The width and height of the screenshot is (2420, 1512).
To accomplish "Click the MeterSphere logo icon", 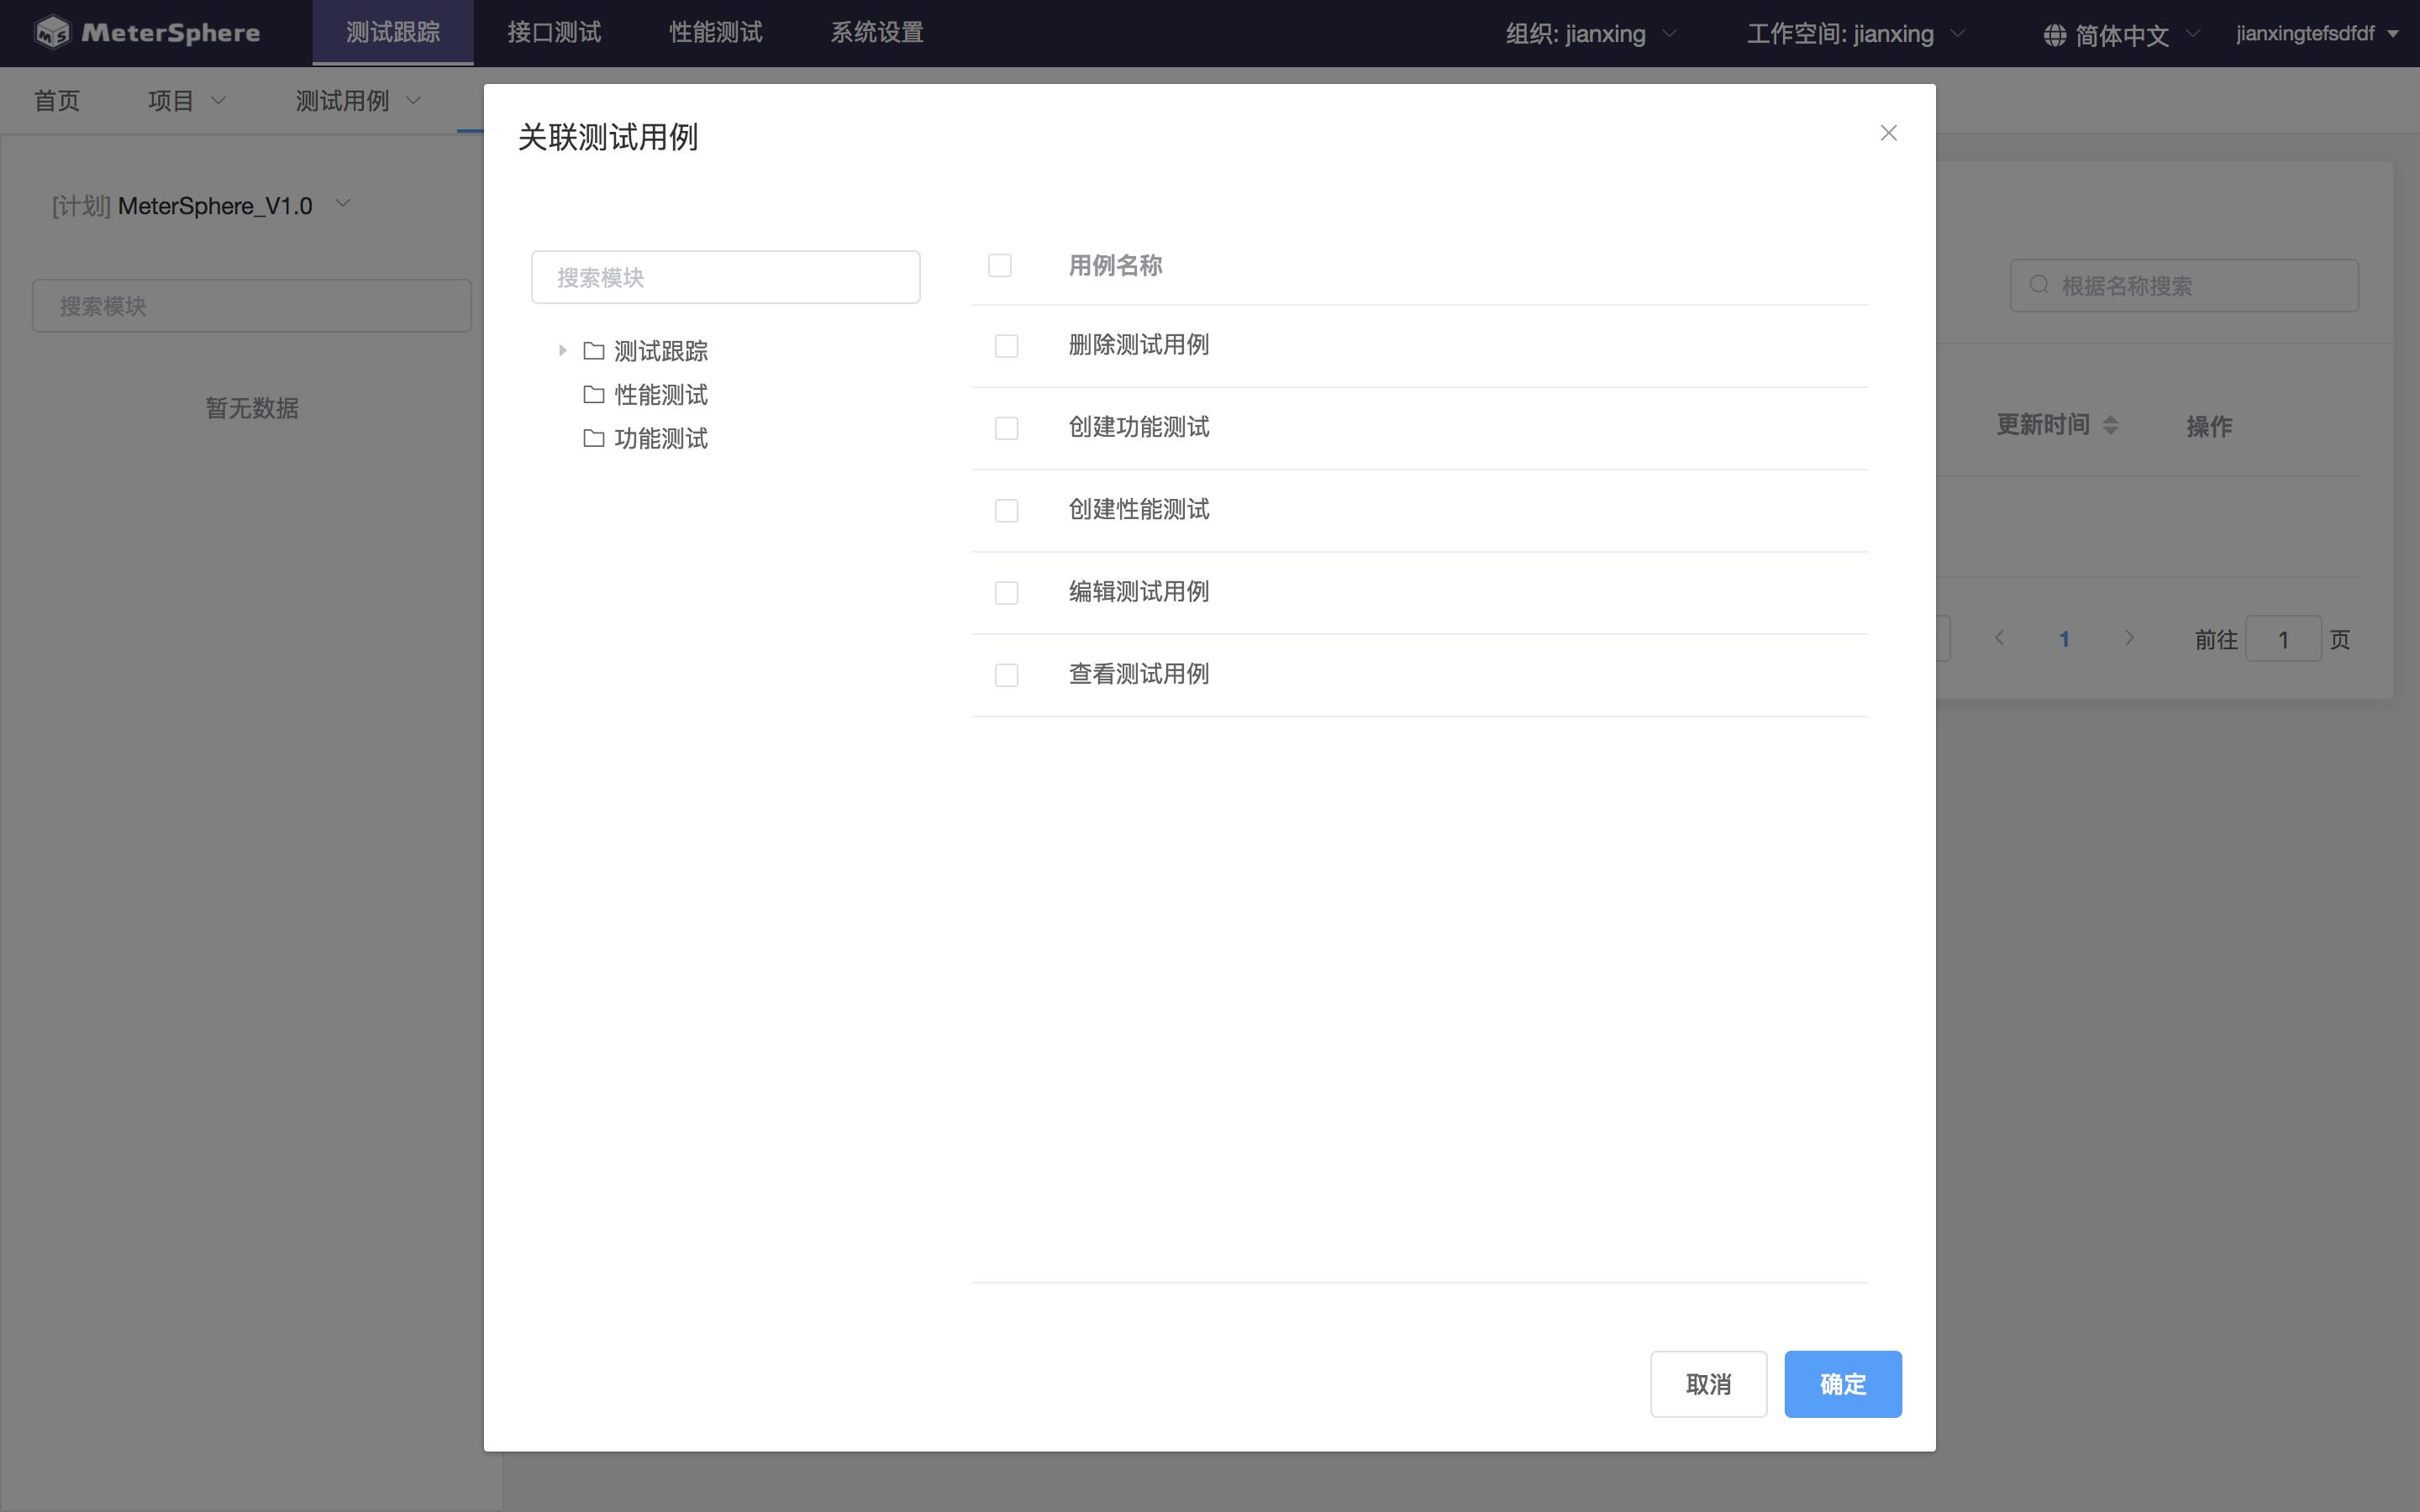I will [52, 33].
